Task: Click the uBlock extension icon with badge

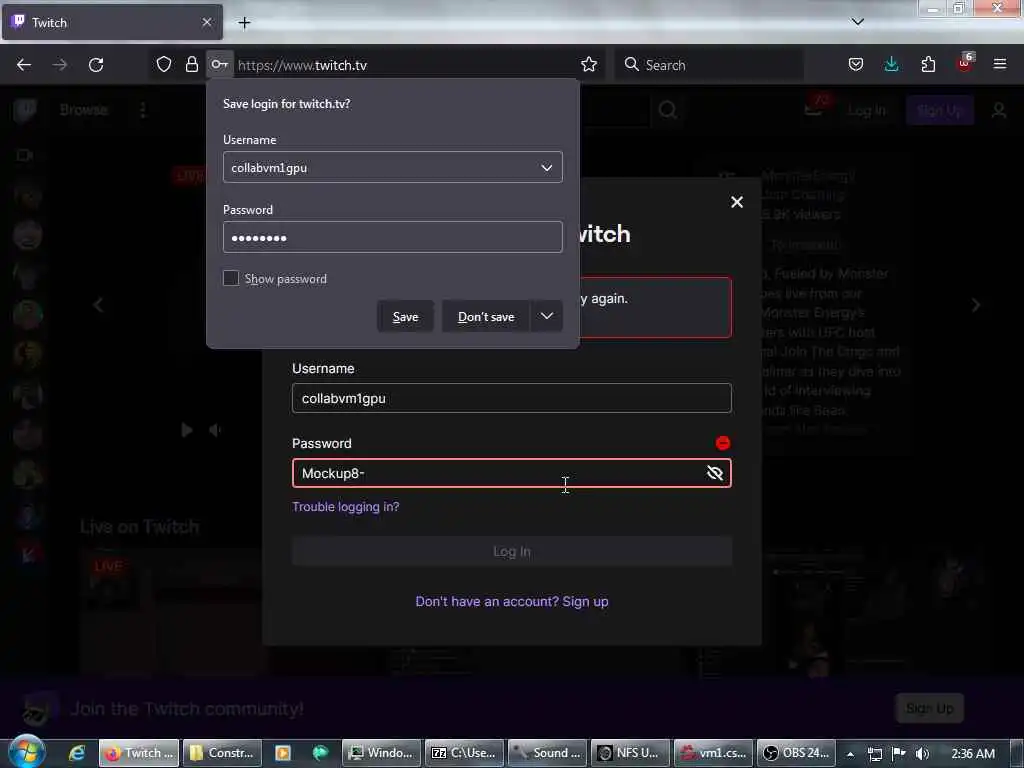Action: tap(965, 63)
